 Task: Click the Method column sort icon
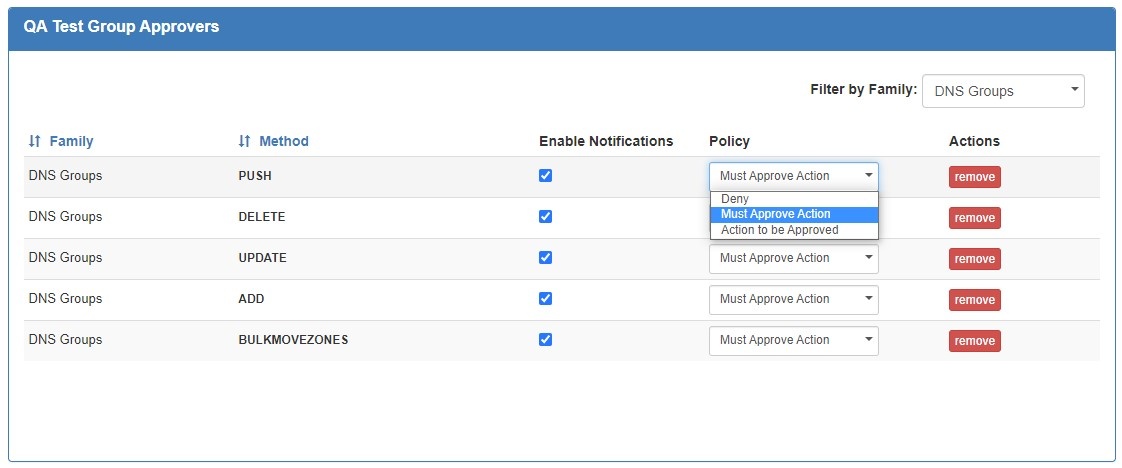(x=244, y=142)
